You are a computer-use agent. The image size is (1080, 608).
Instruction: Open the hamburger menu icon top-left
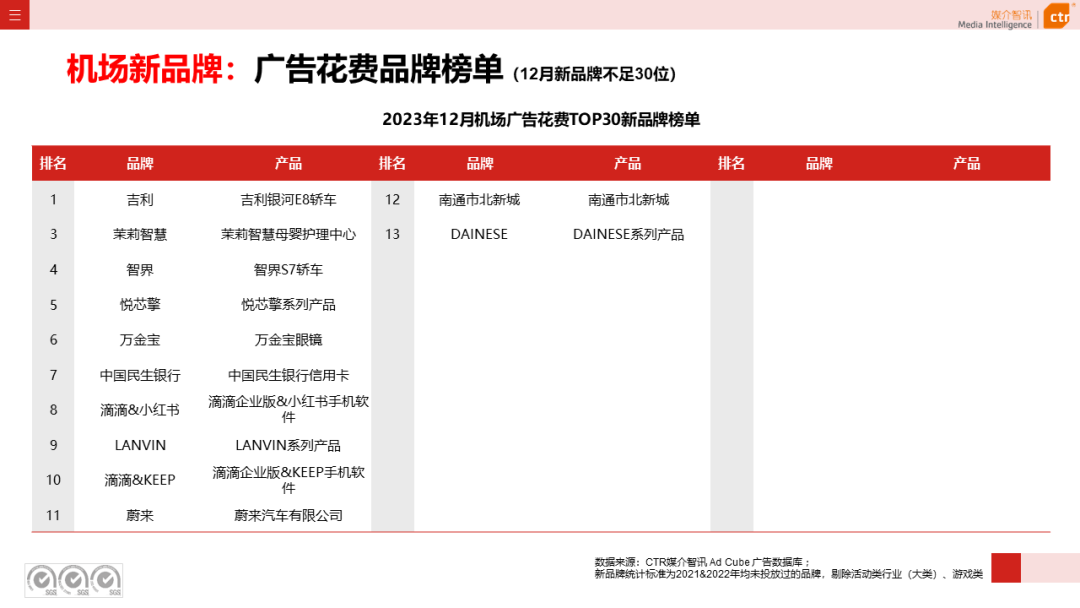(x=14, y=16)
